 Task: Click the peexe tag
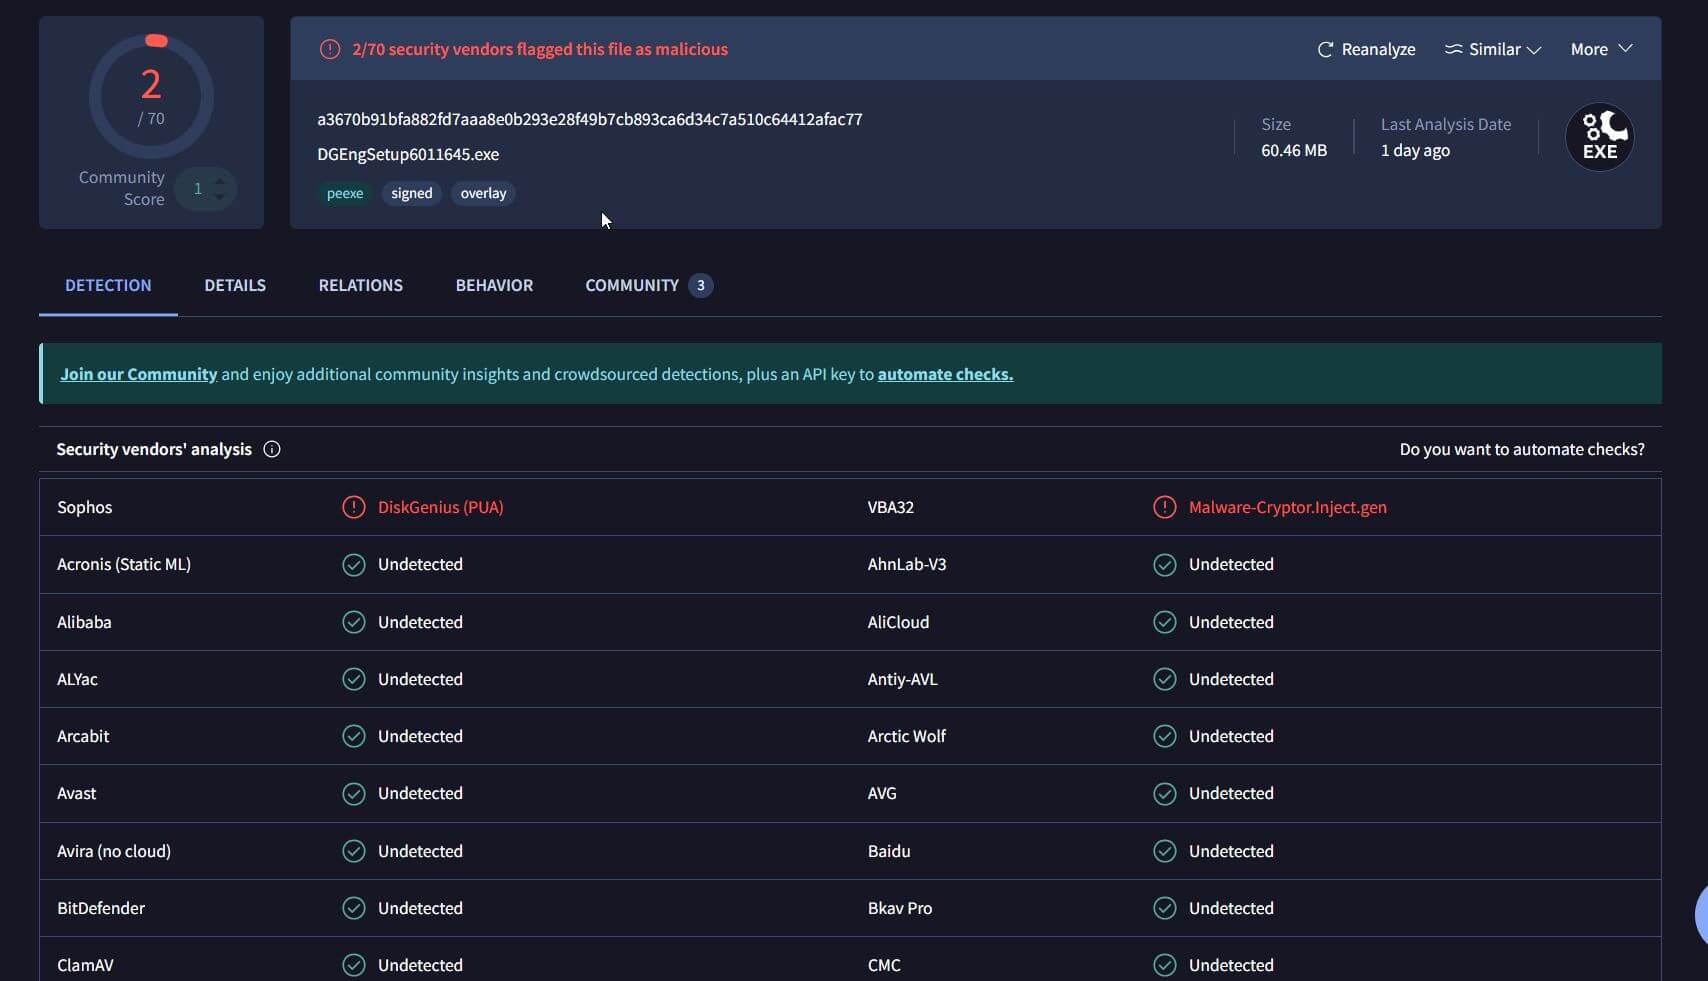click(x=345, y=194)
